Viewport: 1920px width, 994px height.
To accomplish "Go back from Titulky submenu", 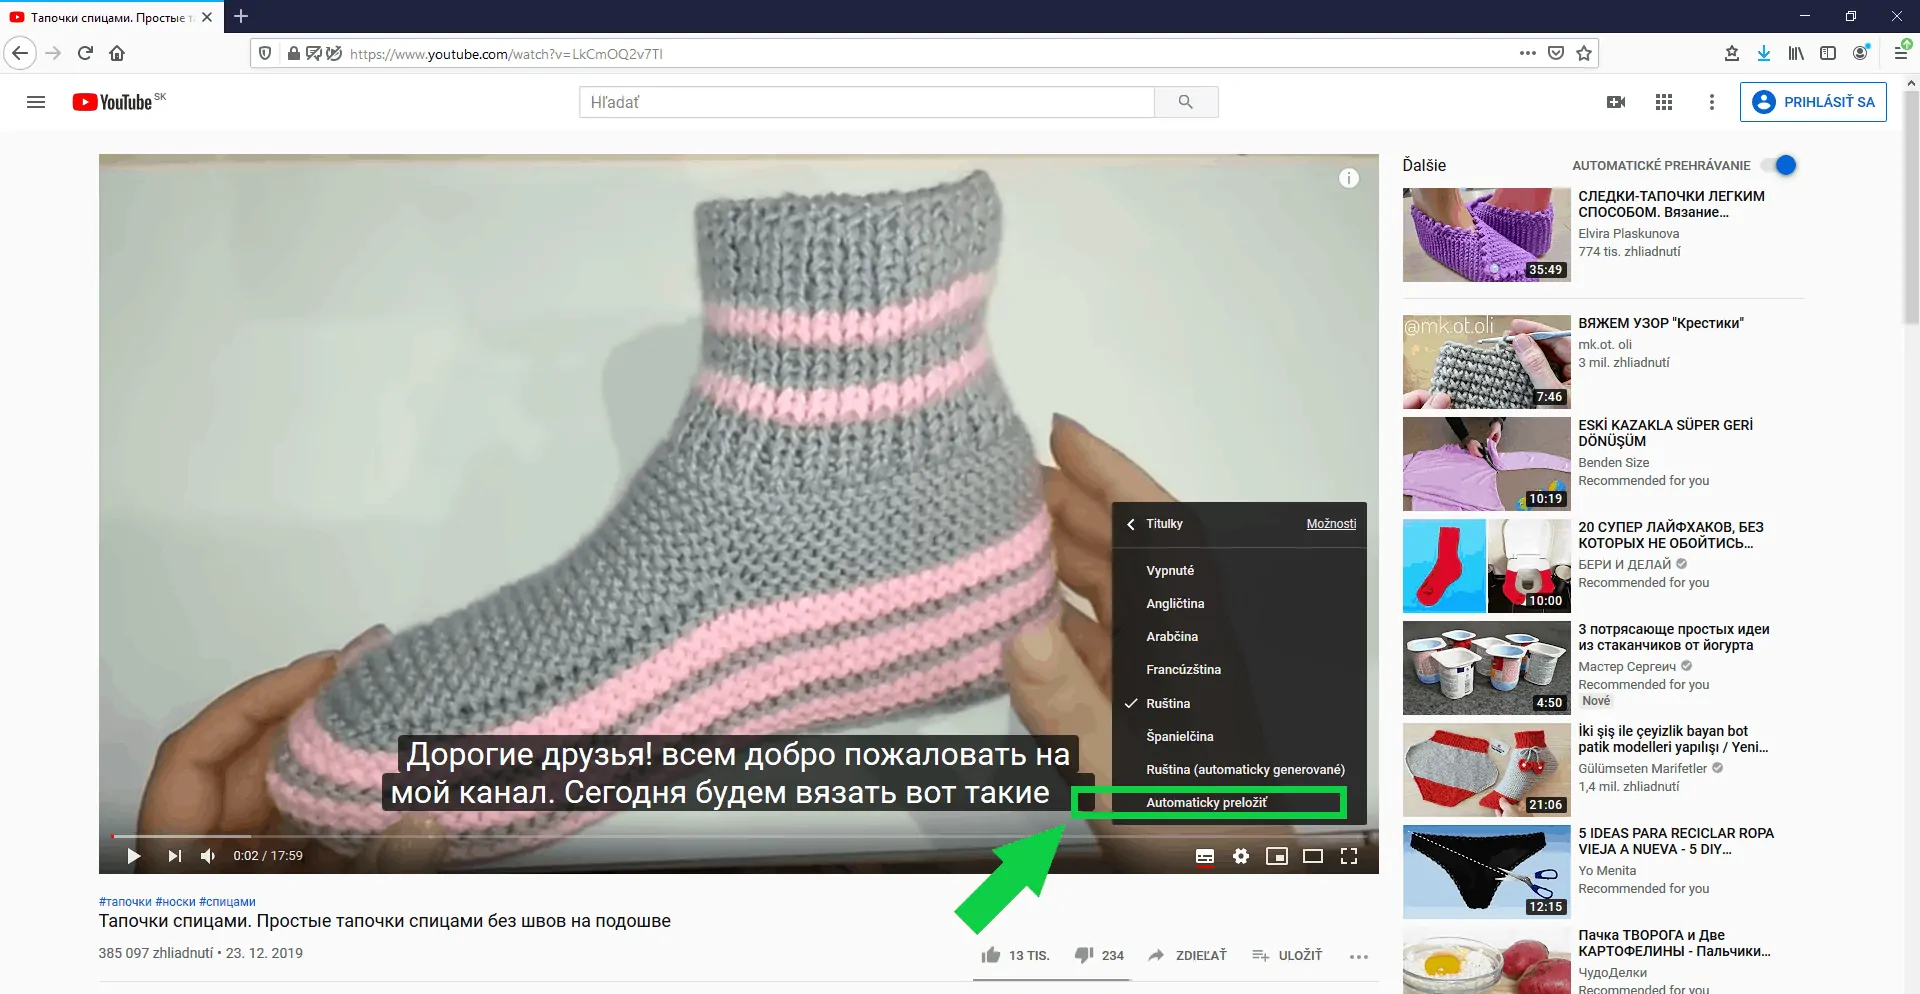I will [1132, 524].
